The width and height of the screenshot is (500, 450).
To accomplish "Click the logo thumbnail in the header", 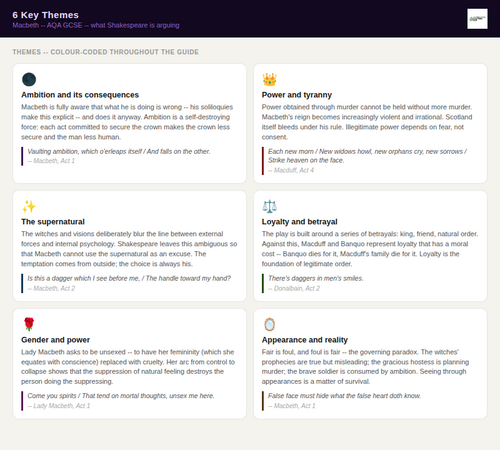I will click(477, 19).
